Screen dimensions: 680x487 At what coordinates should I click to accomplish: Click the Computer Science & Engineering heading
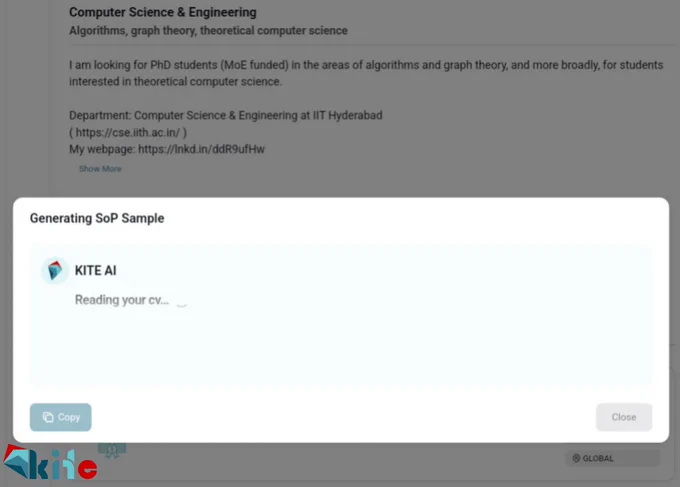(163, 12)
